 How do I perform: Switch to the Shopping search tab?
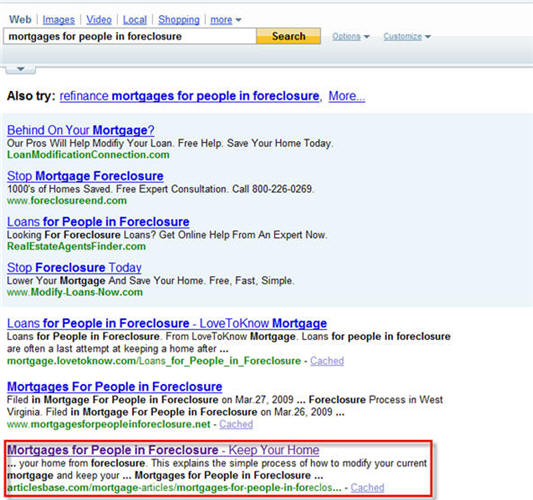tap(179, 20)
